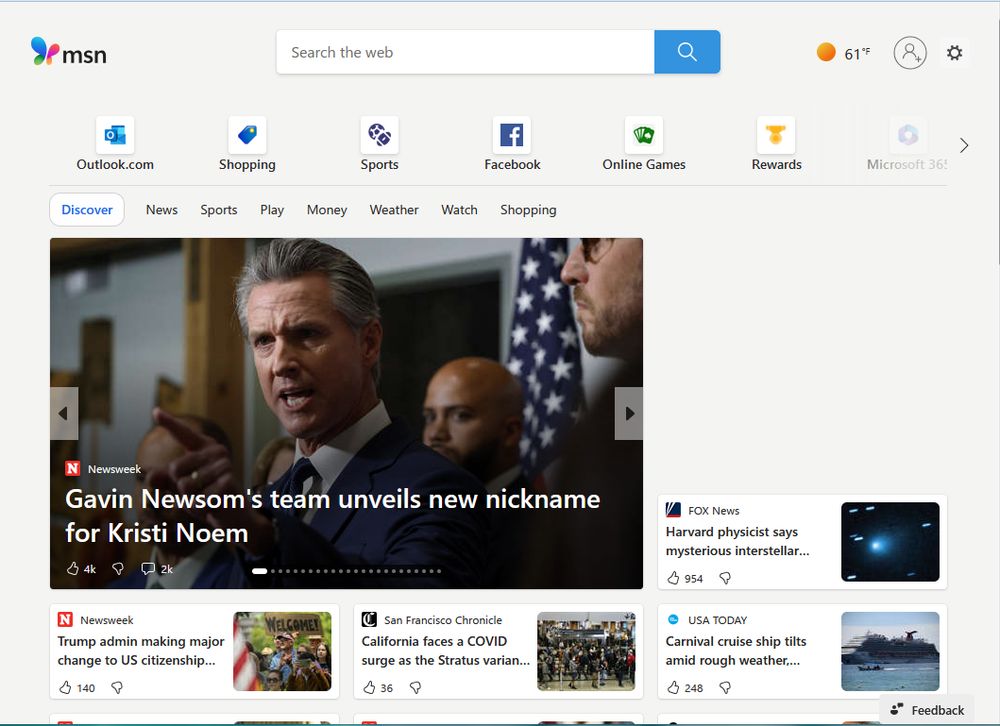This screenshot has height=726, width=1000.
Task: Click the MSN butterfly logo
Action: point(68,52)
